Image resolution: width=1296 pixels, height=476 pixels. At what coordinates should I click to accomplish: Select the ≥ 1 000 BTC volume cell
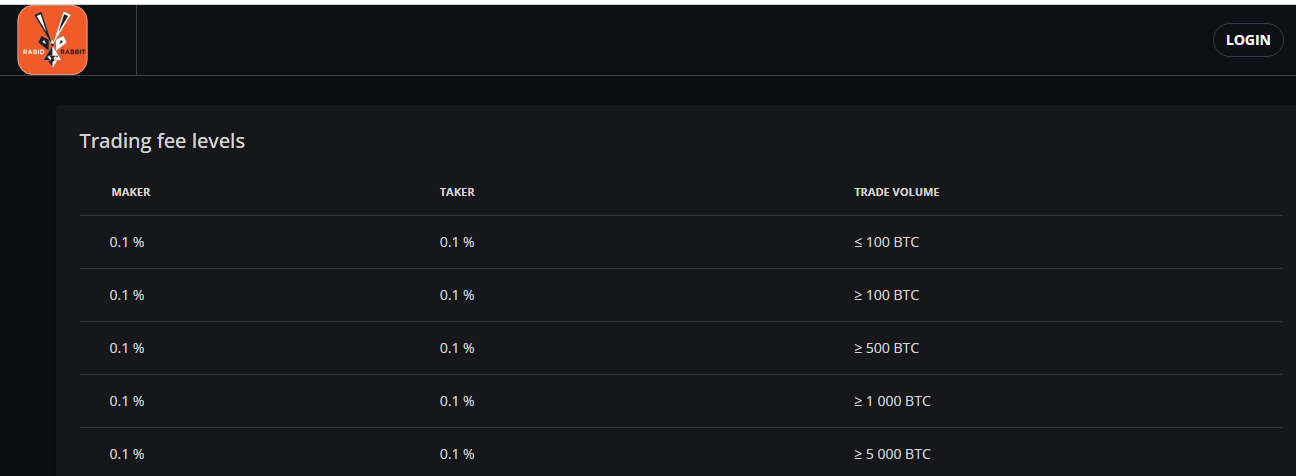[x=892, y=401]
